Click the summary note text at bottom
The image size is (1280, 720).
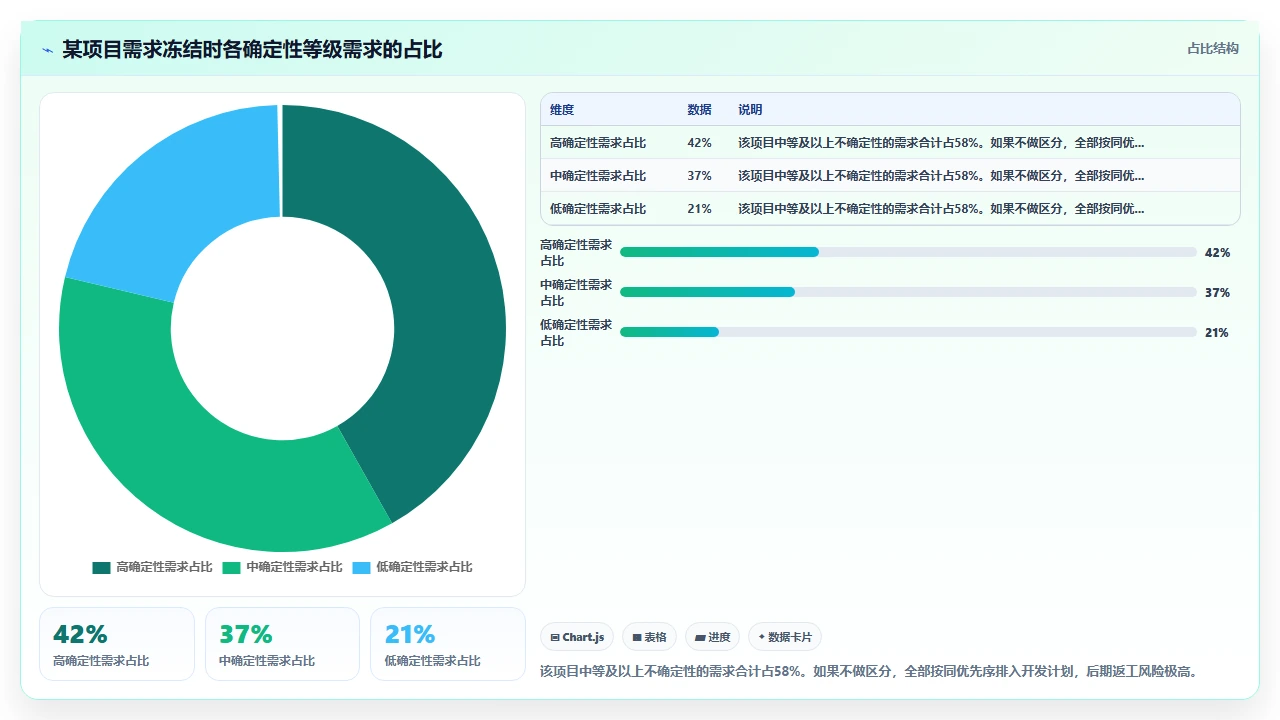click(x=868, y=671)
